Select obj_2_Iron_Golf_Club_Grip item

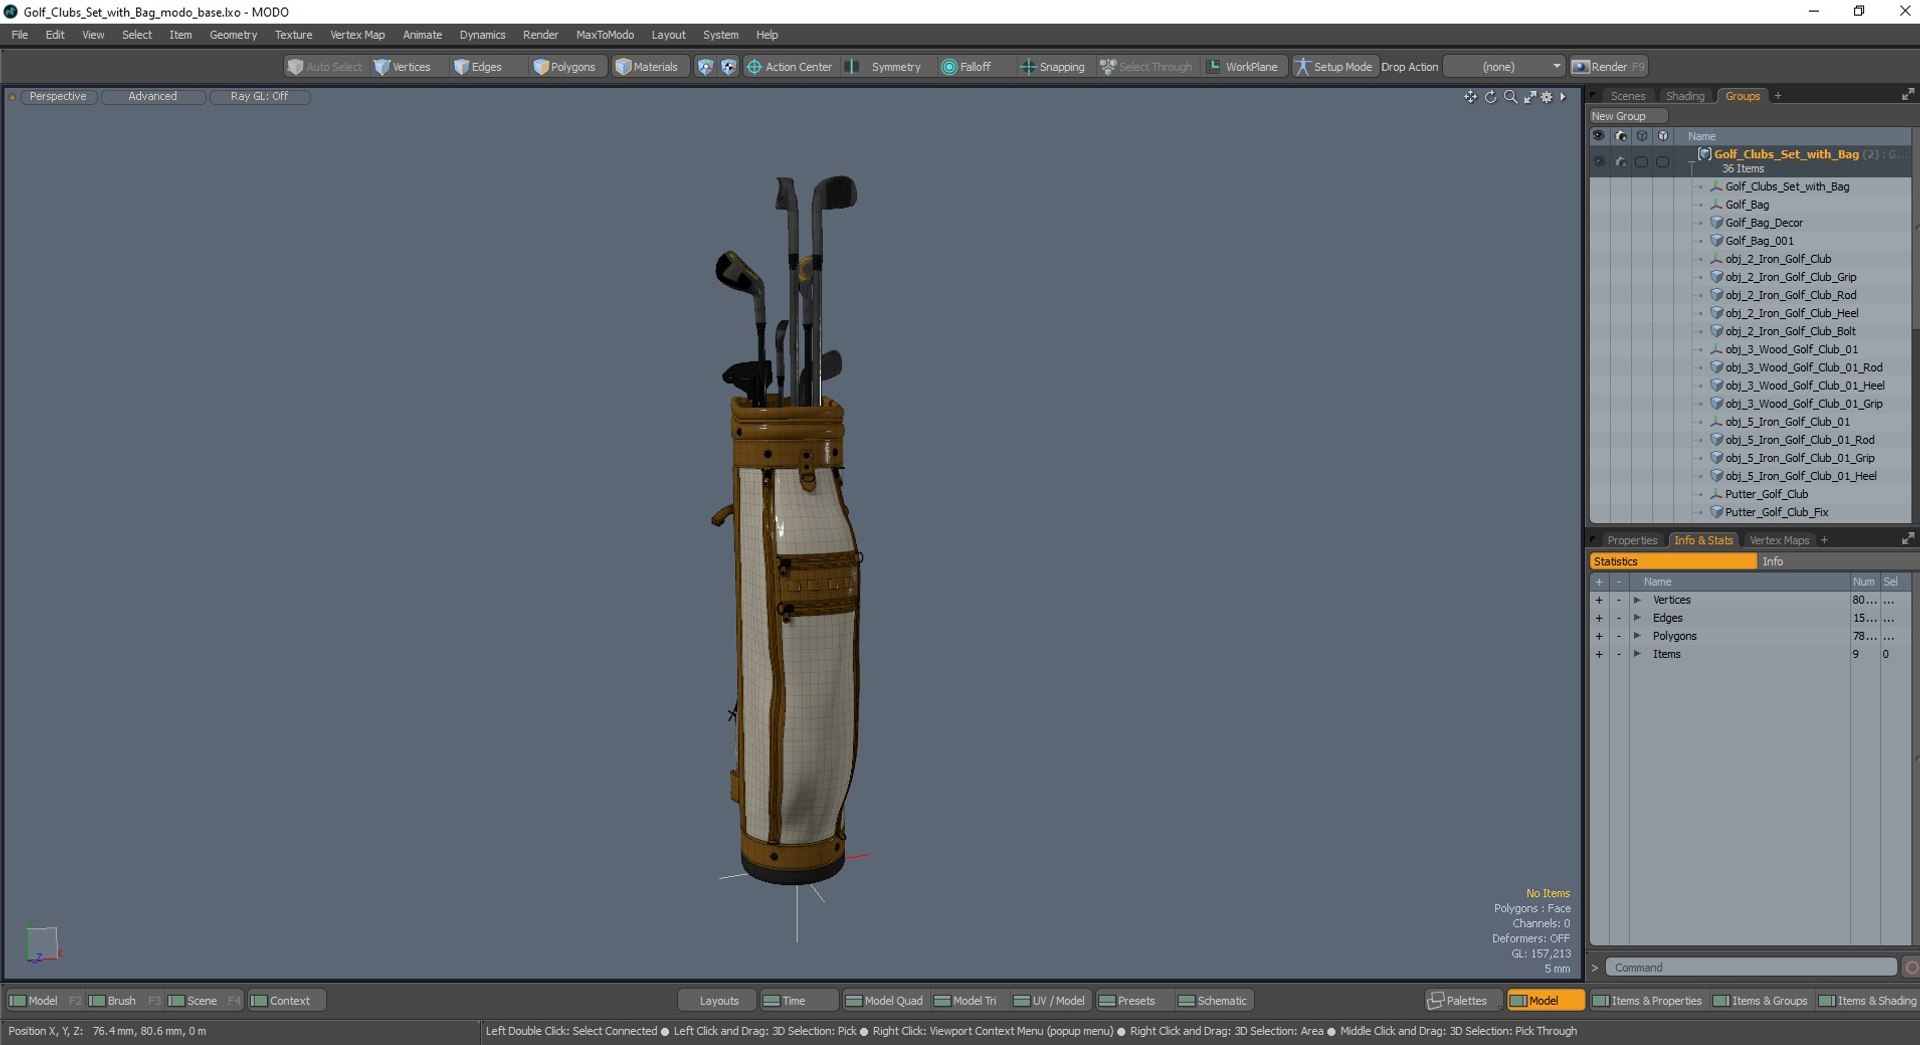tap(1790, 277)
